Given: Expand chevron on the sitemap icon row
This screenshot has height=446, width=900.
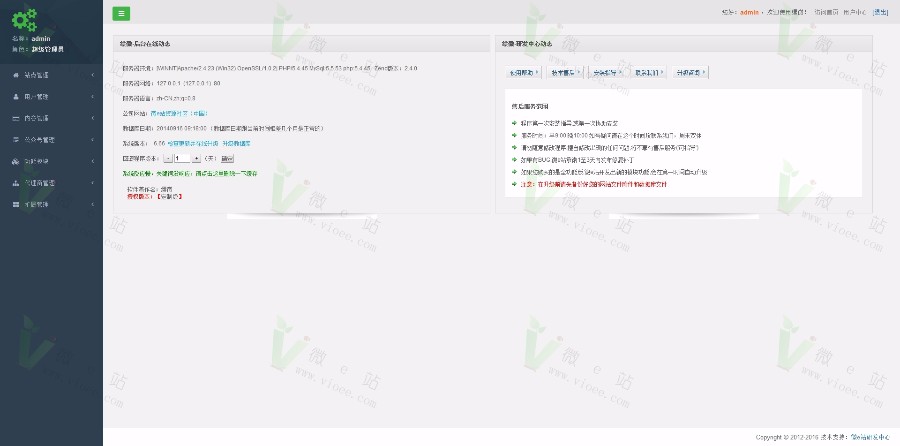Looking at the screenshot, I should pyautogui.click(x=93, y=183).
